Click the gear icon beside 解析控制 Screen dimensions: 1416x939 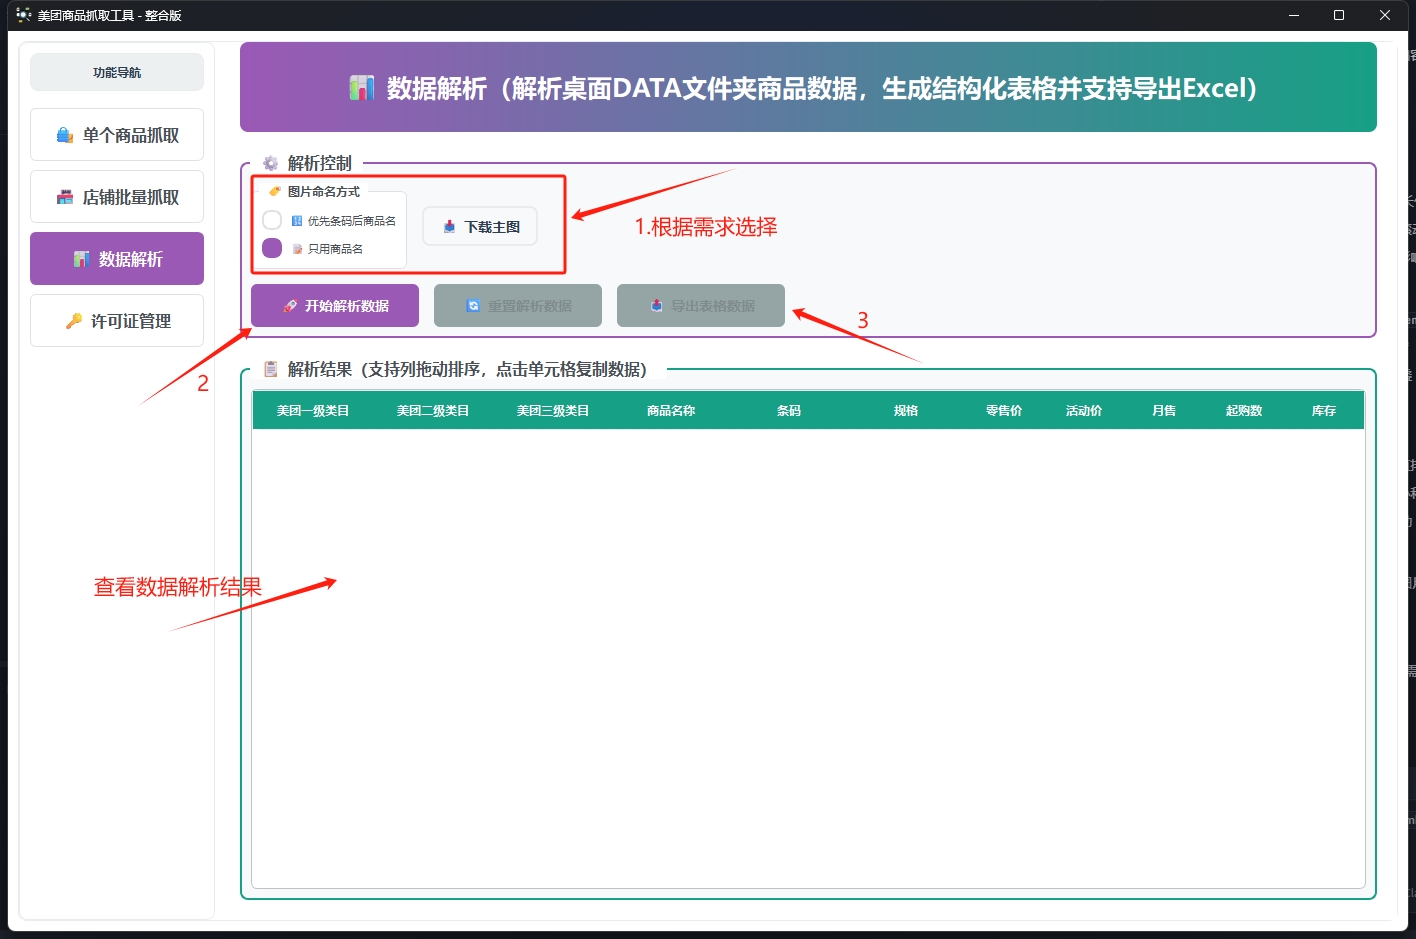(x=270, y=163)
